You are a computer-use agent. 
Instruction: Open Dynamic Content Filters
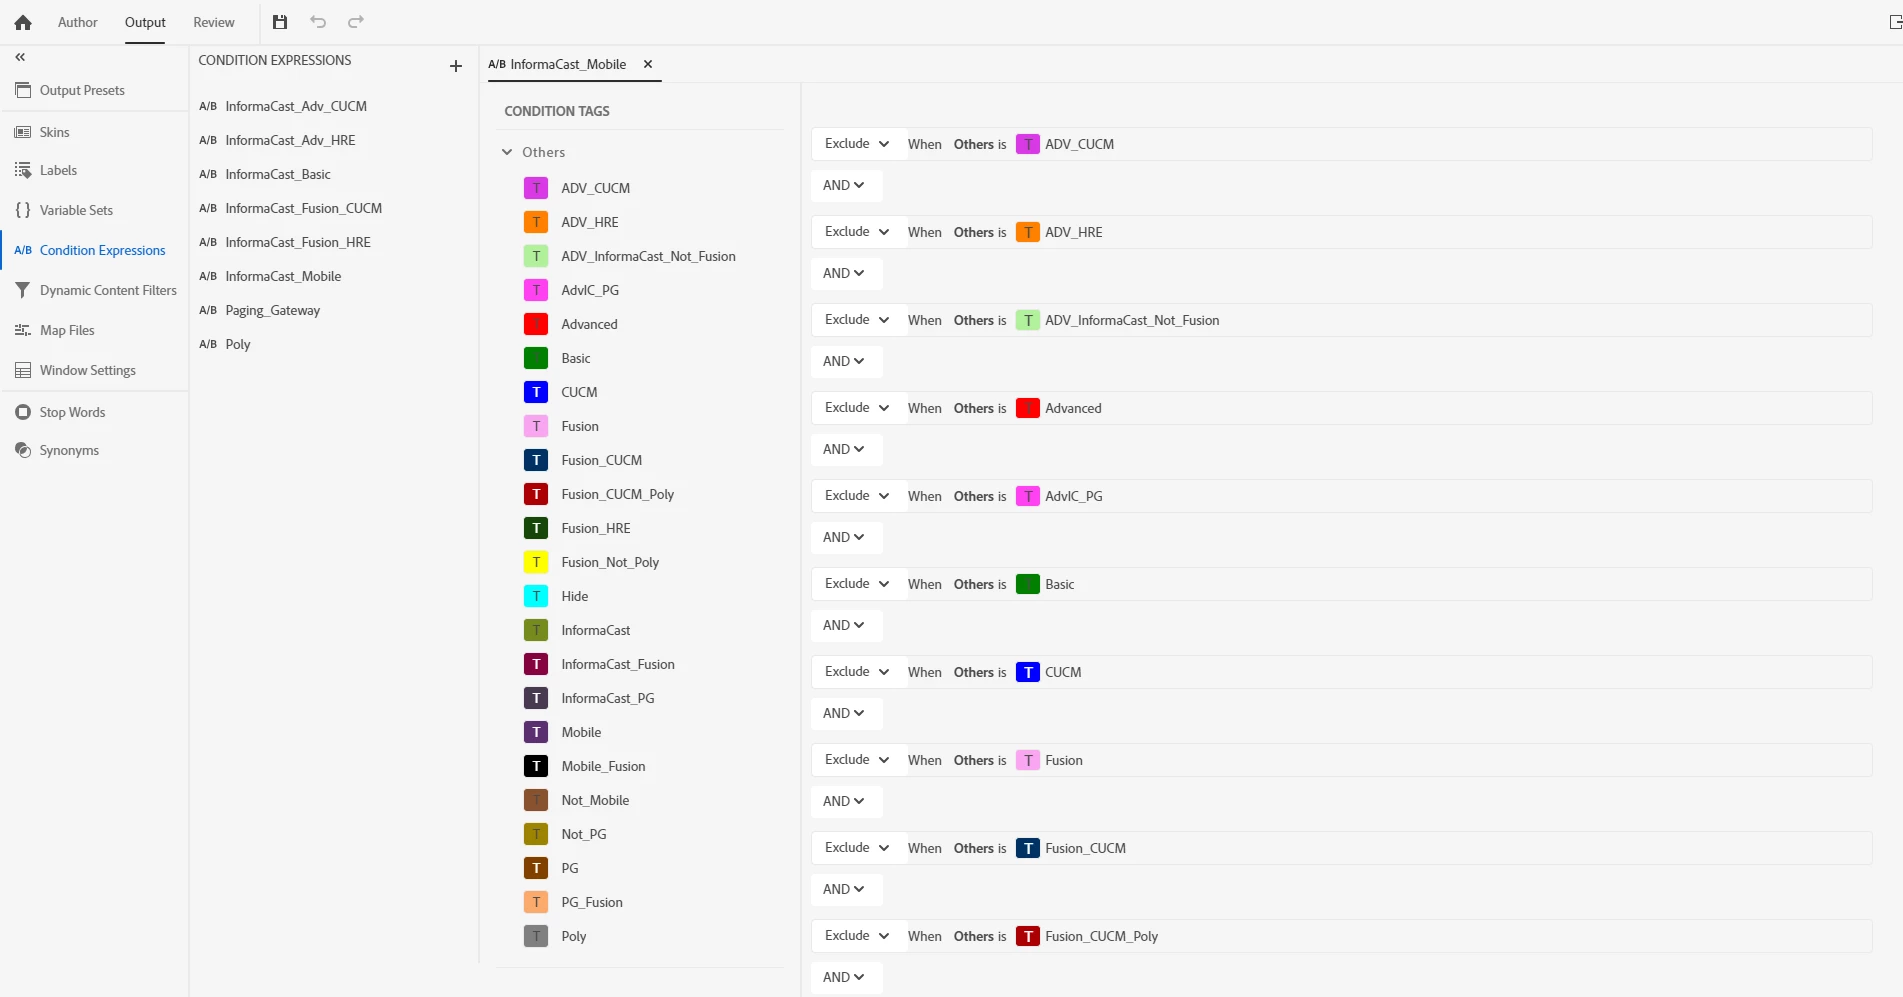pos(108,290)
